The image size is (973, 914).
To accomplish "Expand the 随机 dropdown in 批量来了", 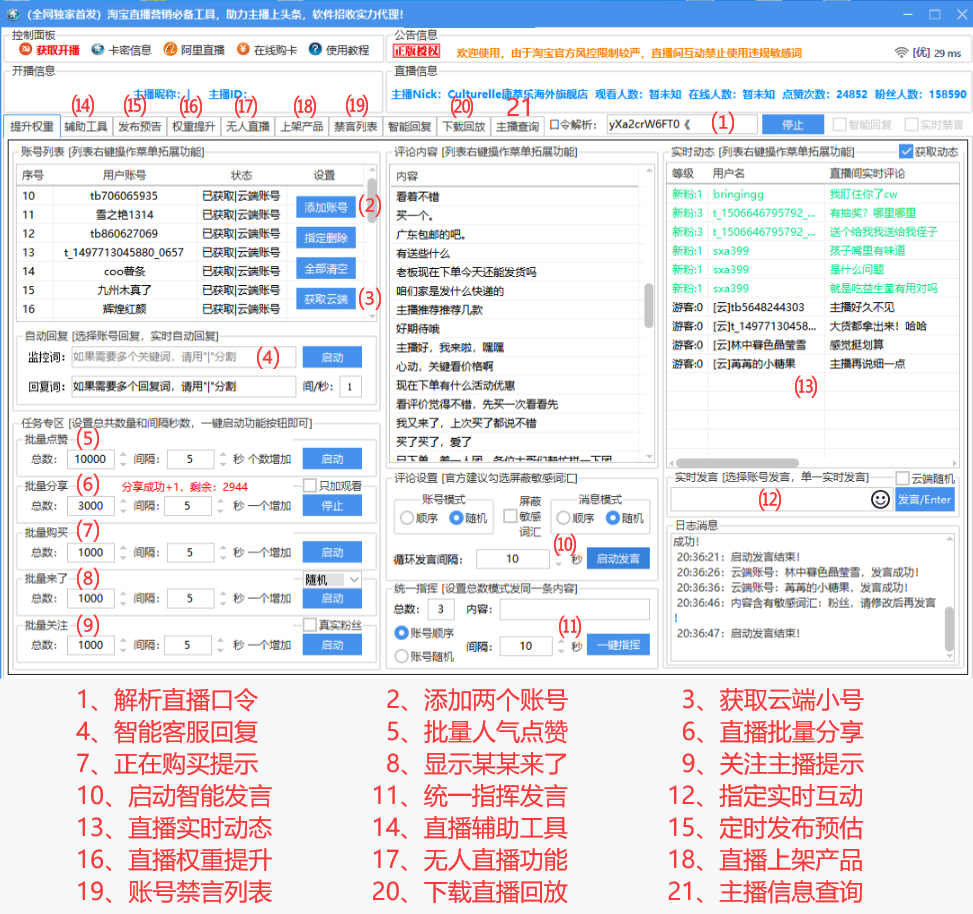I will pos(354,579).
